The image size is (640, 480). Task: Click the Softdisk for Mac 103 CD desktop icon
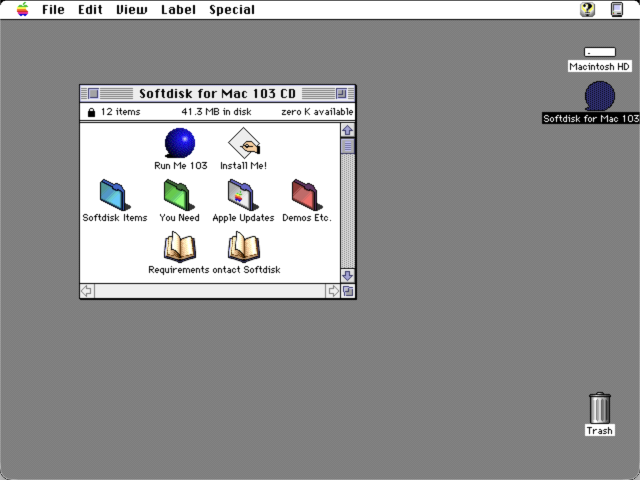point(600,96)
